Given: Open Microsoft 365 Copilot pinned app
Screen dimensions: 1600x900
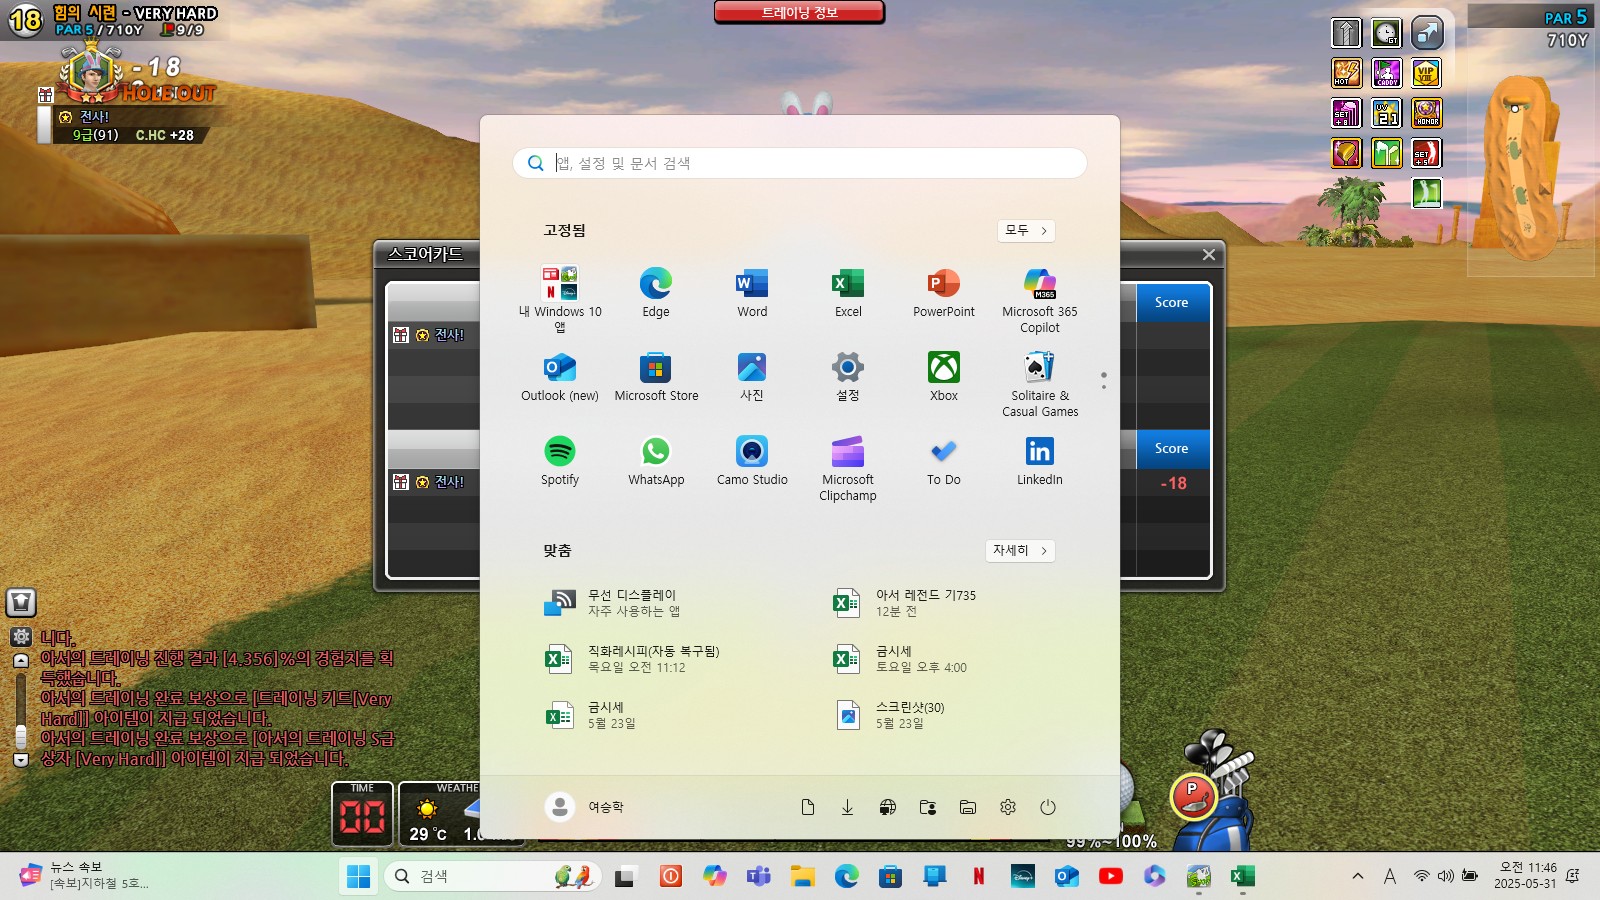Looking at the screenshot, I should (1040, 300).
